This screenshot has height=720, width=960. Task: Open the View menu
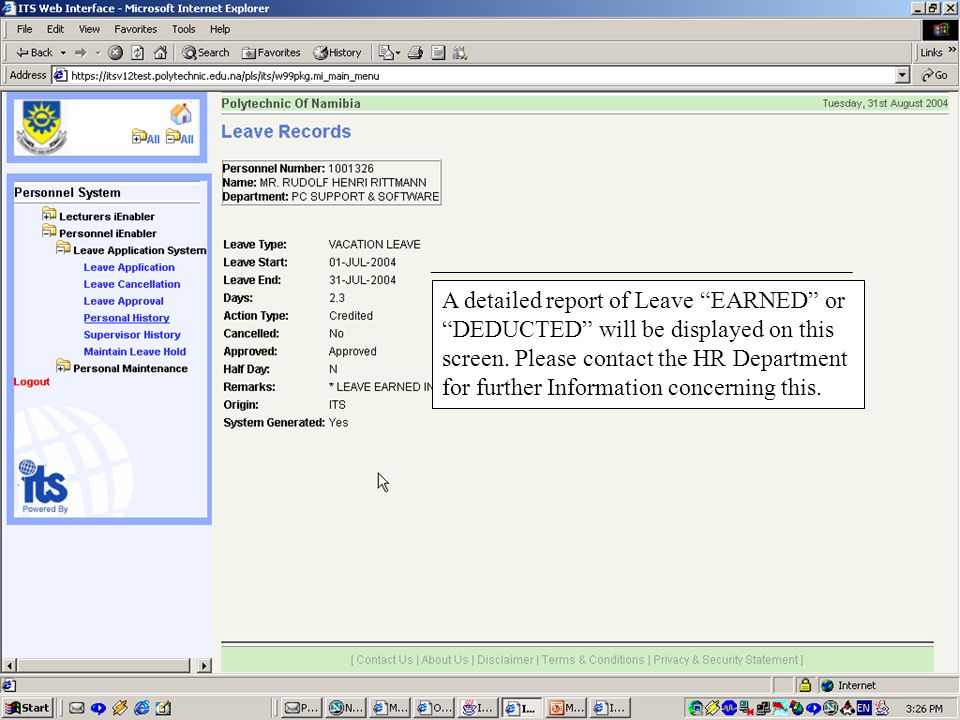[89, 29]
